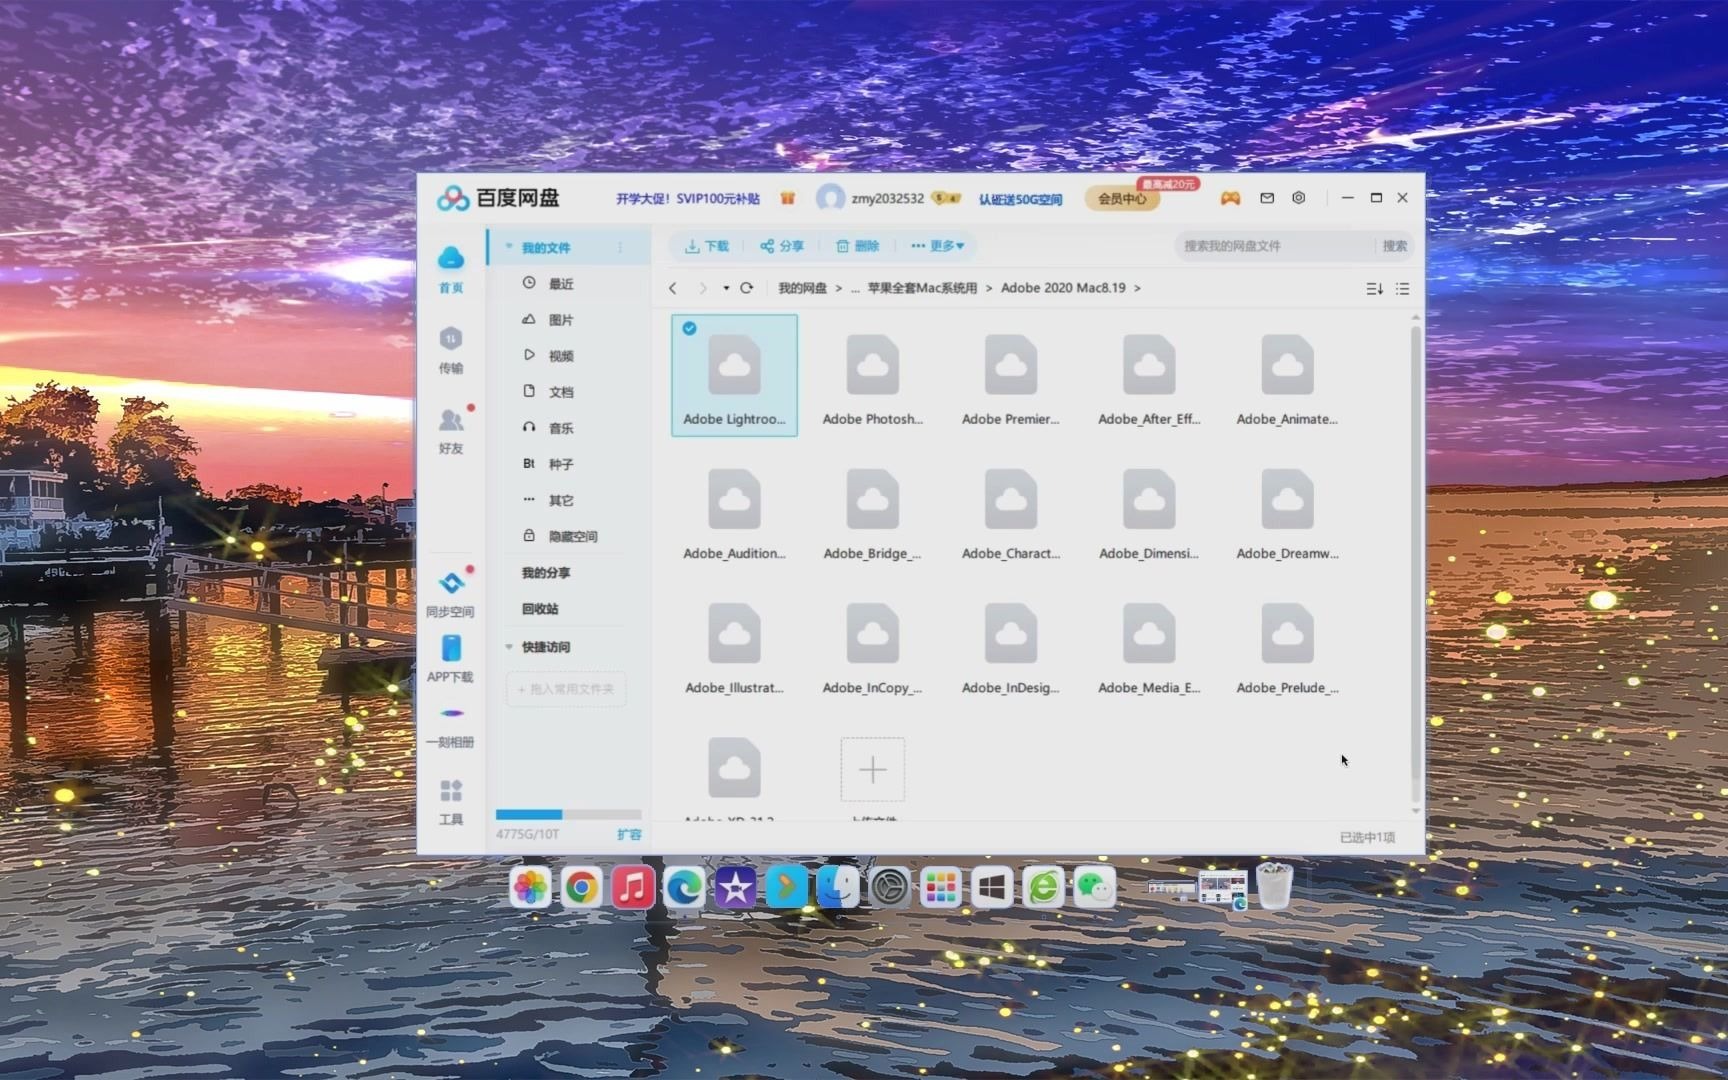Screen dimensions: 1728x1080
Task: Open the 好友 friends icon
Action: point(451,419)
